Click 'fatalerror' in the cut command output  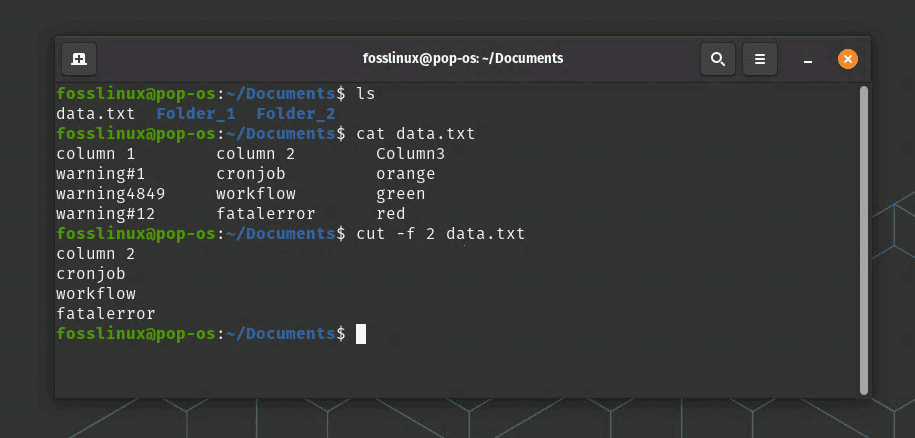pyautogui.click(x=105, y=314)
